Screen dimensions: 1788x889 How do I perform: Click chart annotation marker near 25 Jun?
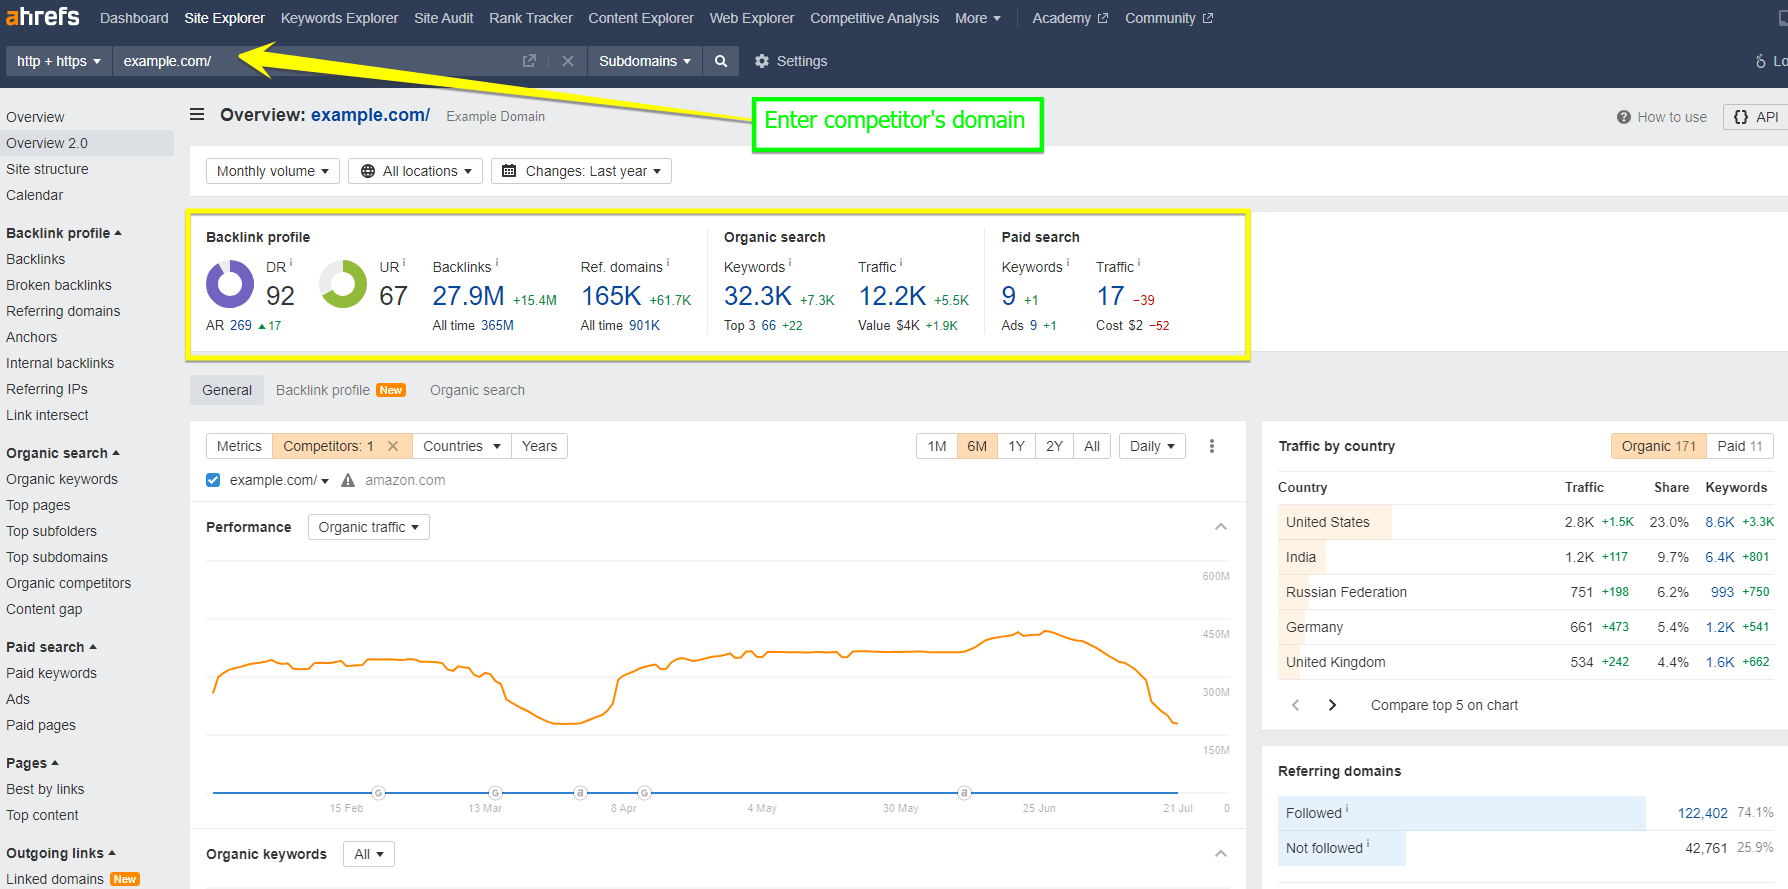[964, 793]
